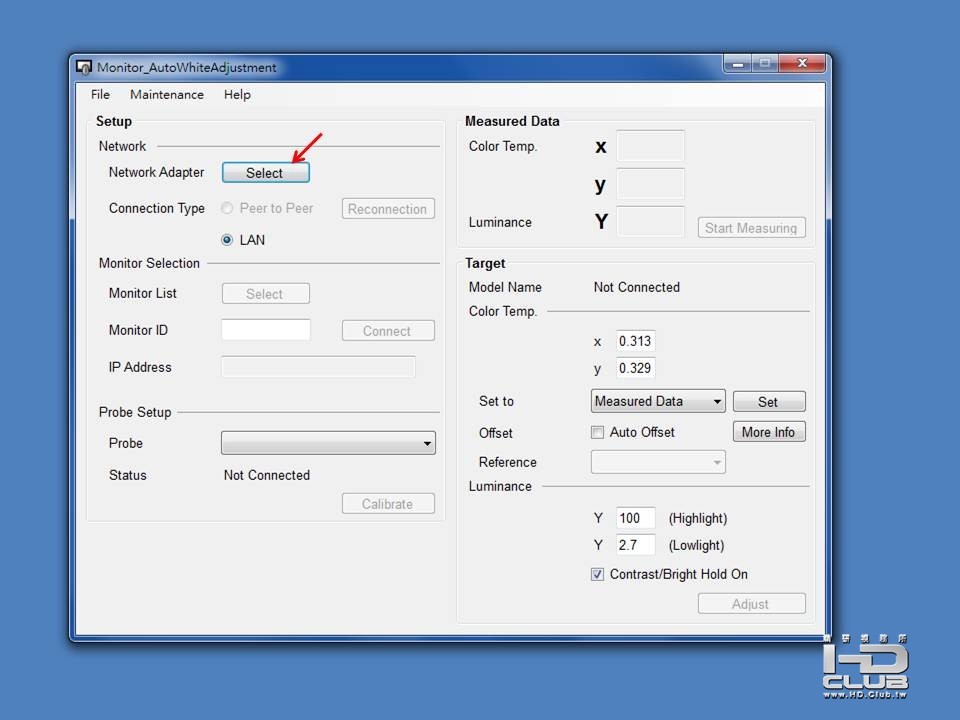This screenshot has width=960, height=720.
Task: Edit target y field showing 0.329
Action: 636,368
